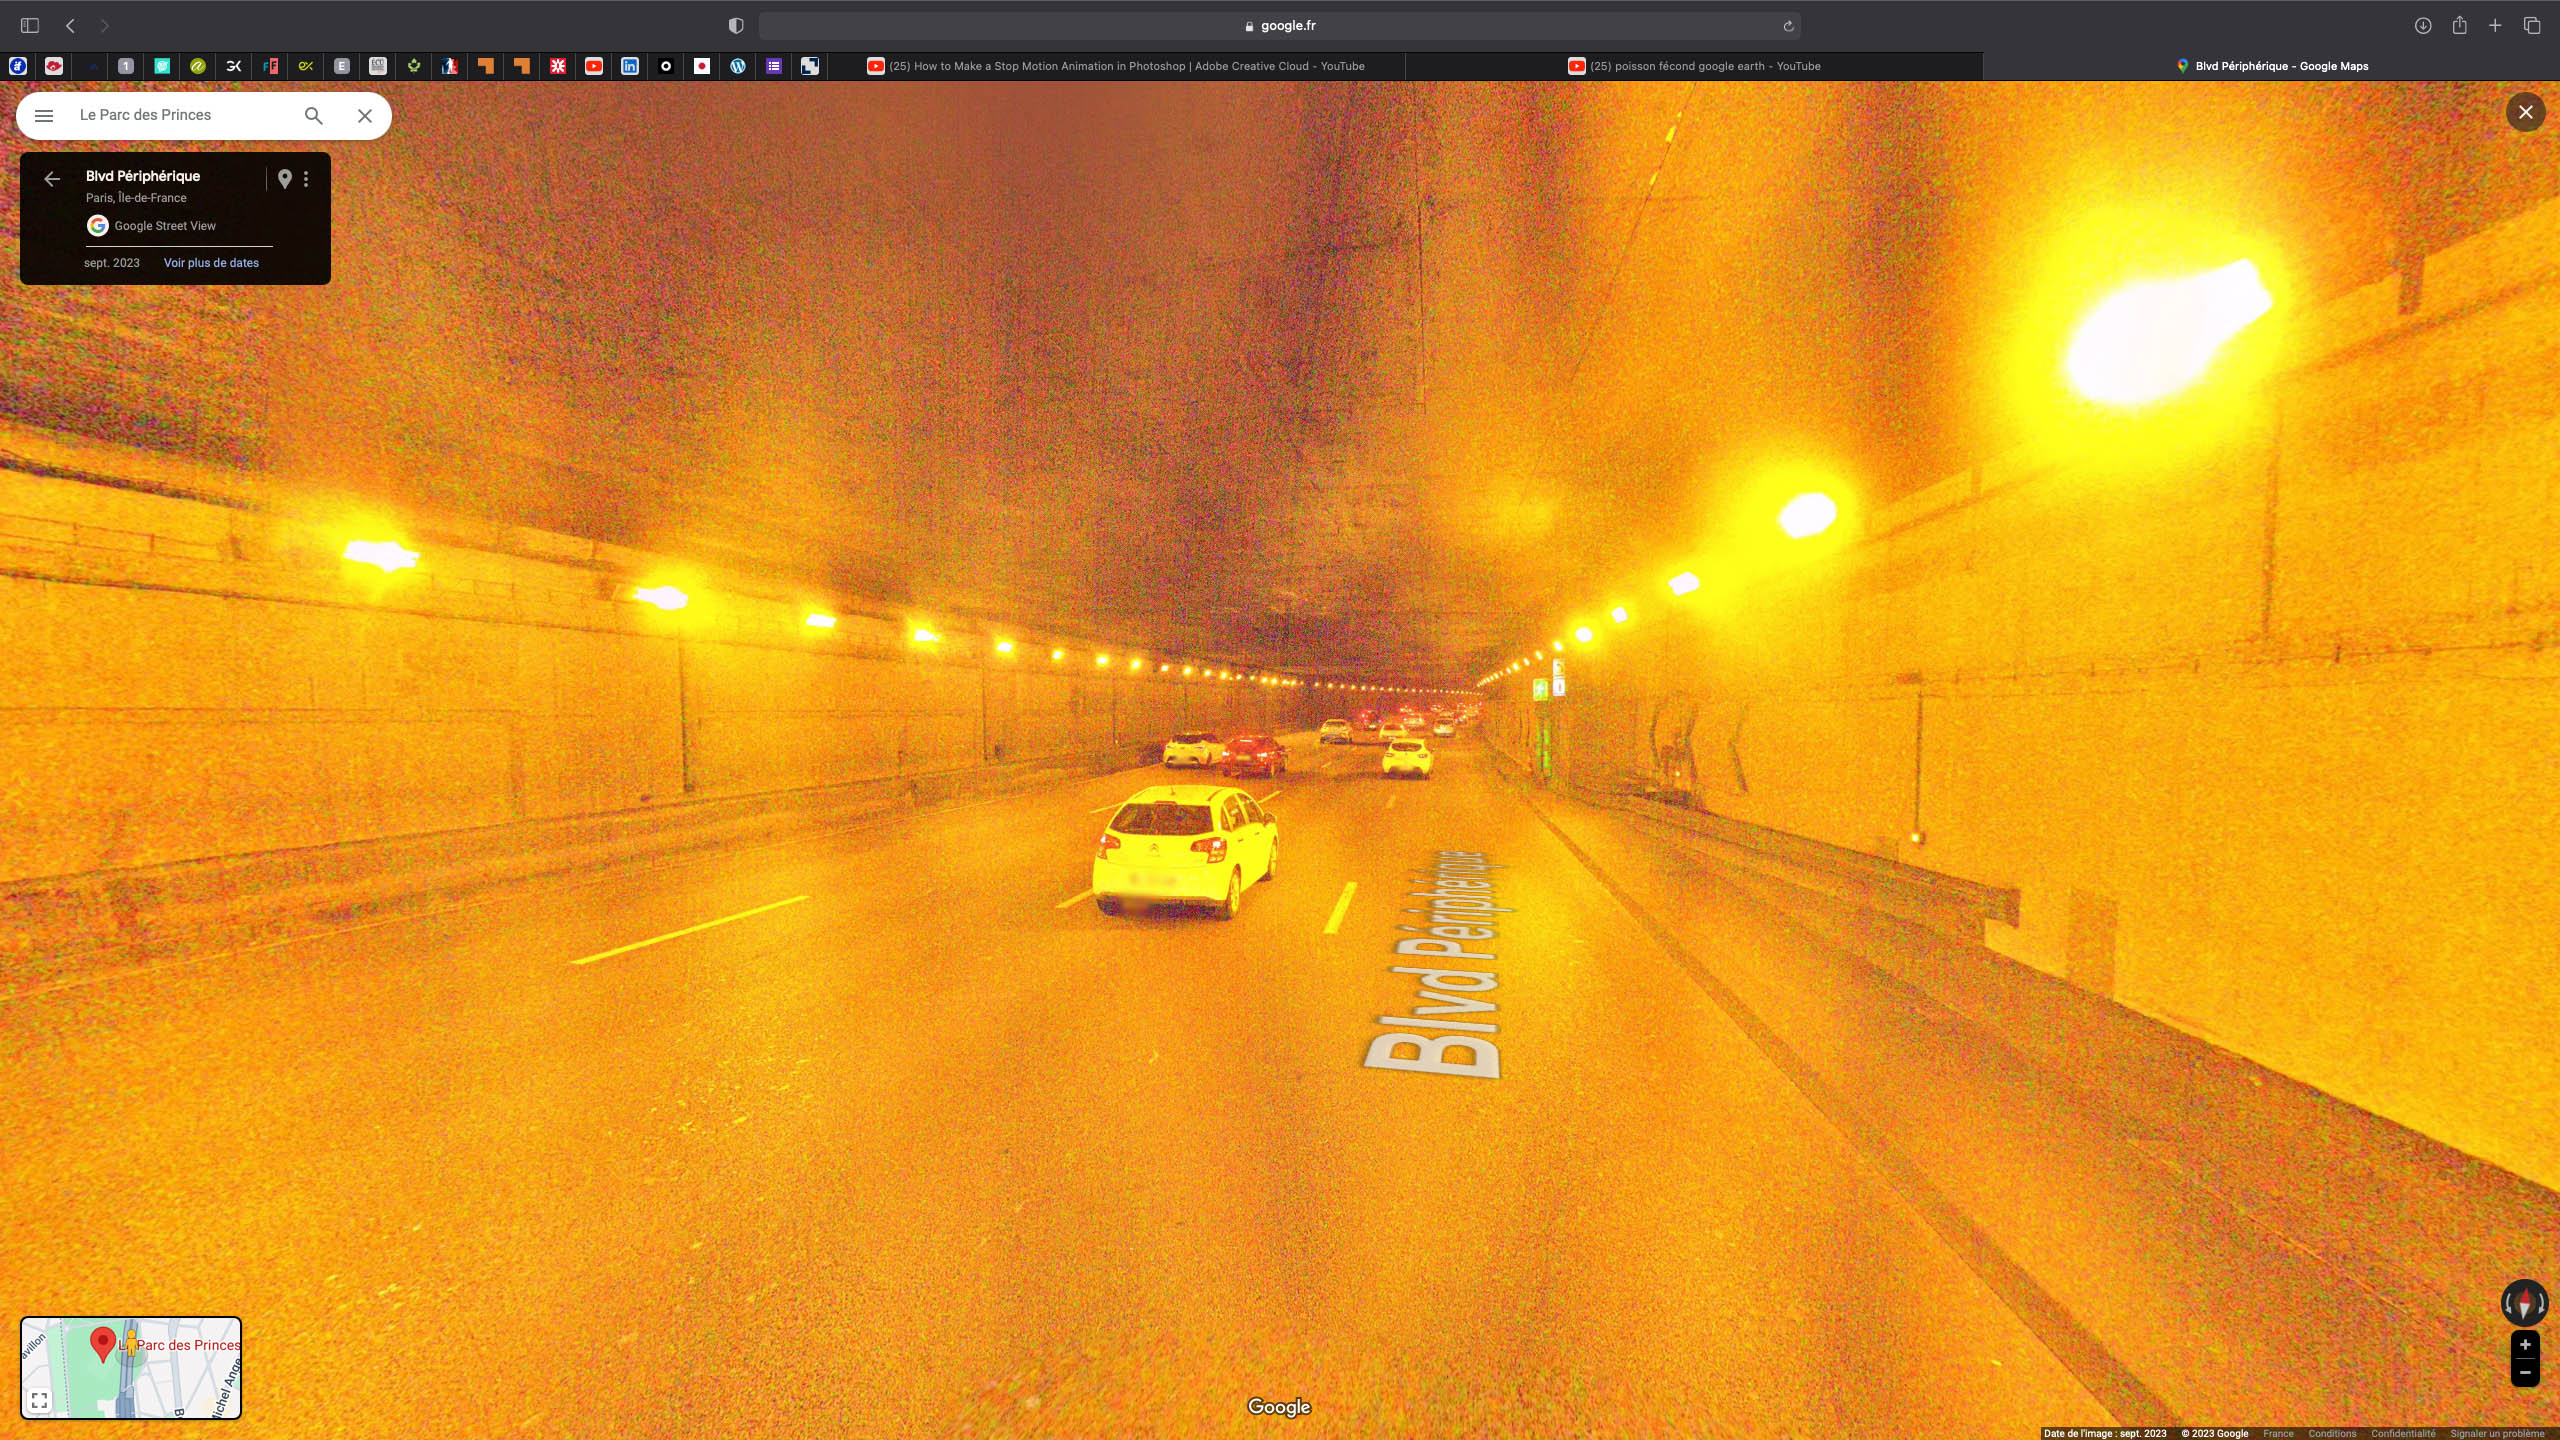Go back in Safari history
This screenshot has height=1440, width=2560.
70,26
